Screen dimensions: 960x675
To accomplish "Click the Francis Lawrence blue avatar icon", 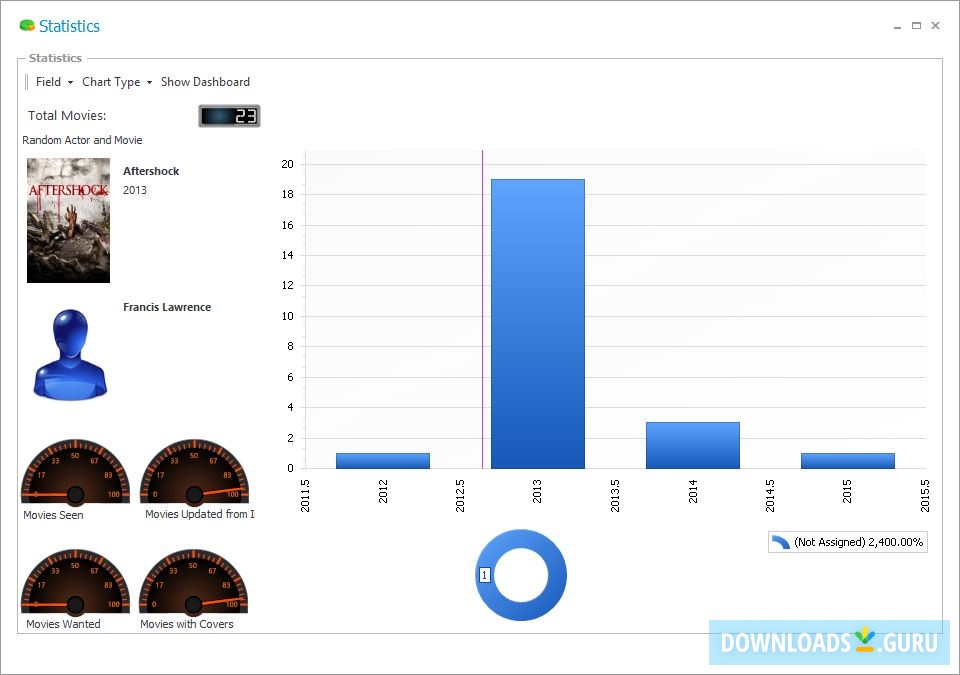I will 68,350.
